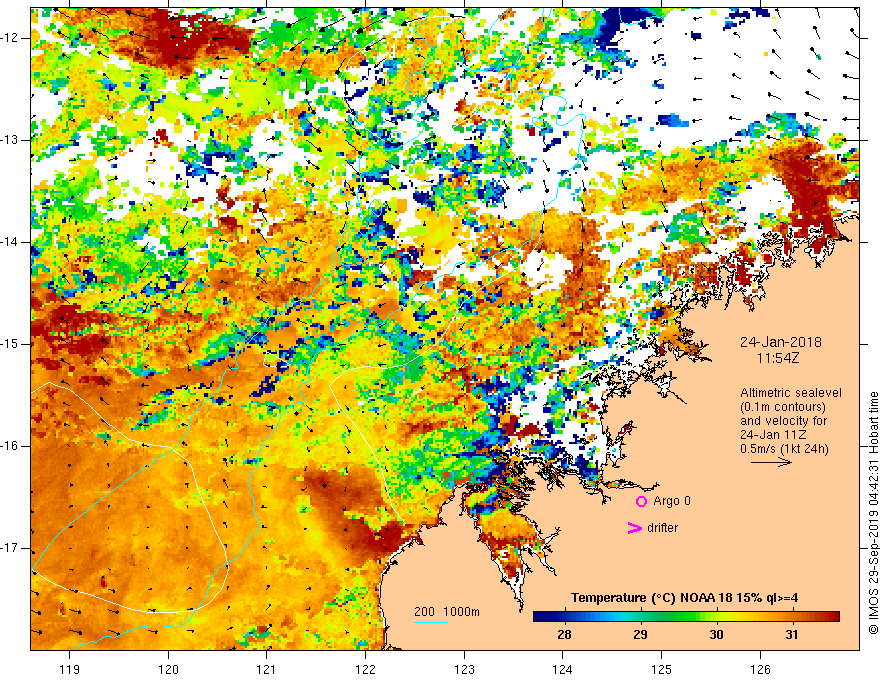Click the color bar value '31'
Viewport: 880px width, 680px height.
point(792,635)
